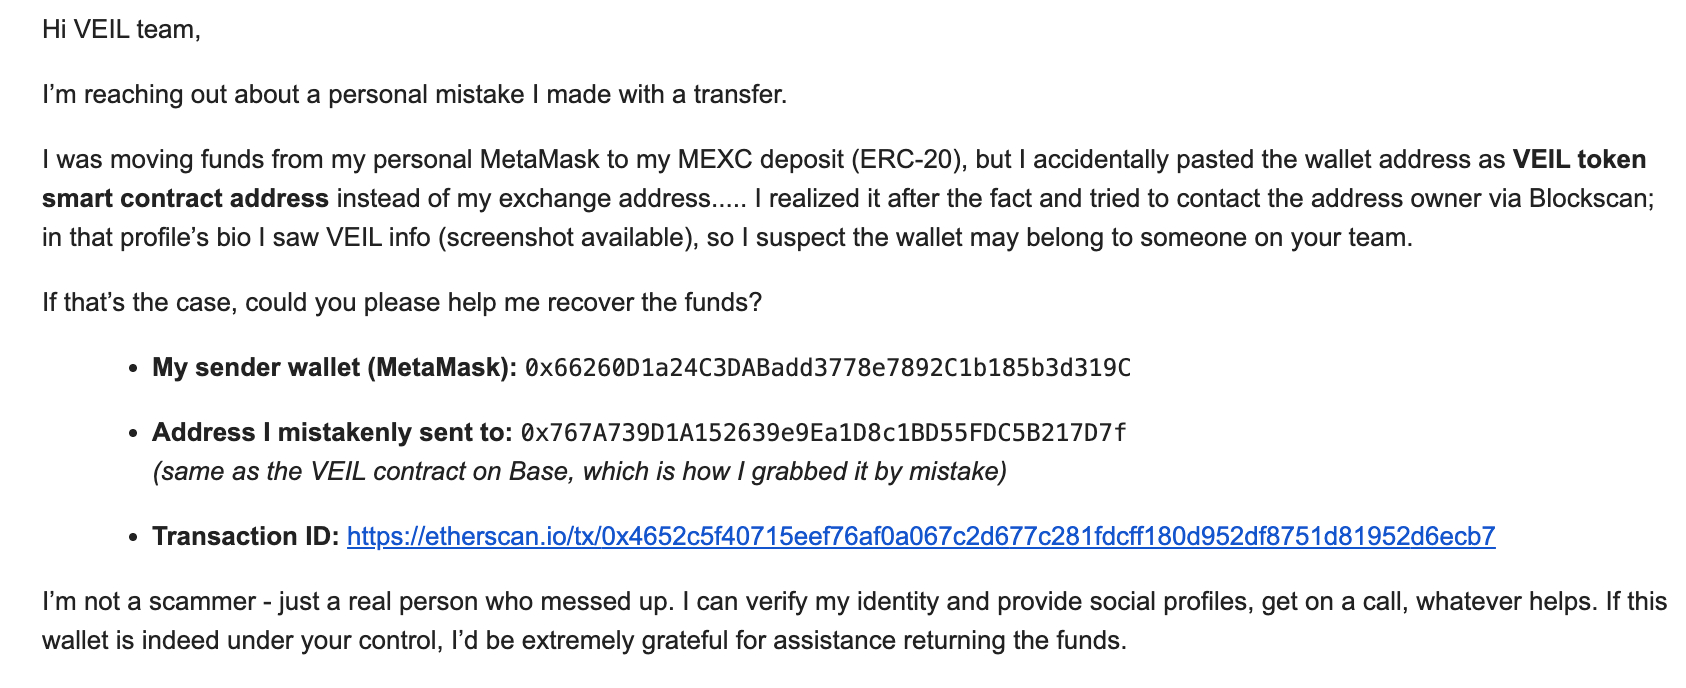Screen dimensions: 1686x688
Task: Click the "Address I mistakenly sent to:" label
Action: [x=332, y=433]
